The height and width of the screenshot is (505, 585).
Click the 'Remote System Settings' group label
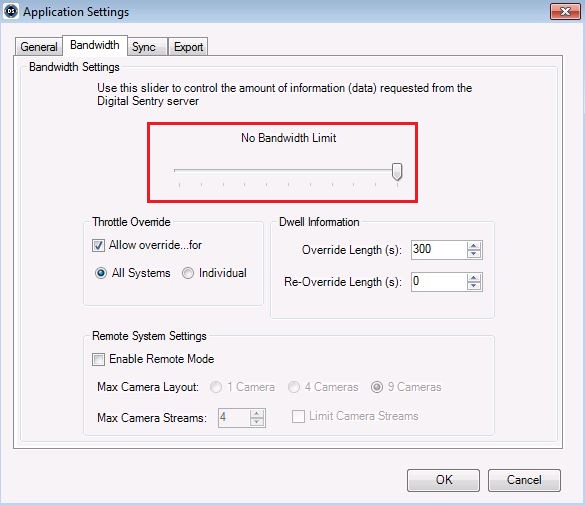149,336
